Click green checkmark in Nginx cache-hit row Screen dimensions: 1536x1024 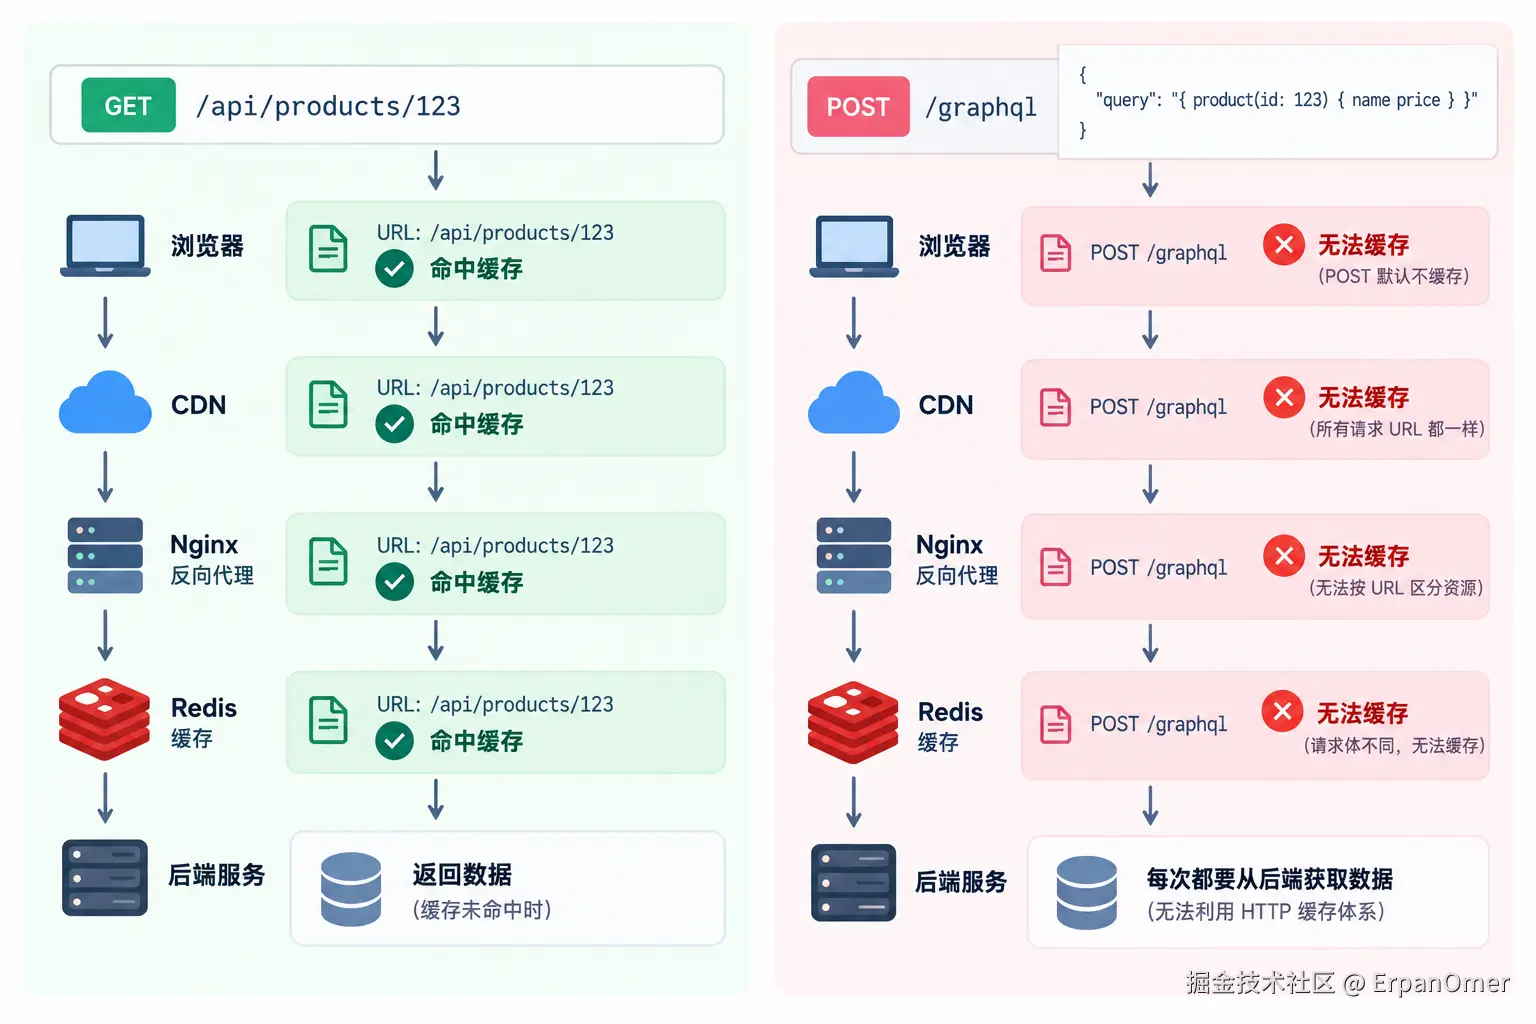[395, 582]
